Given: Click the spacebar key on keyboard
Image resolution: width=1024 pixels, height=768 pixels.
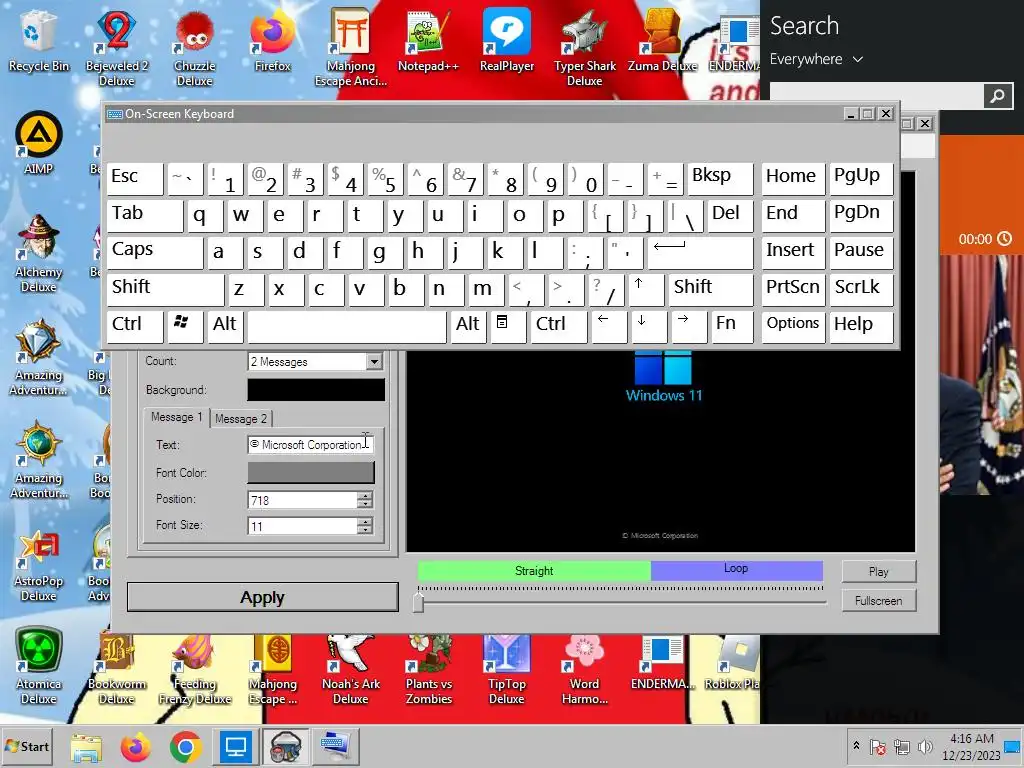Looking at the screenshot, I should coord(347,327).
